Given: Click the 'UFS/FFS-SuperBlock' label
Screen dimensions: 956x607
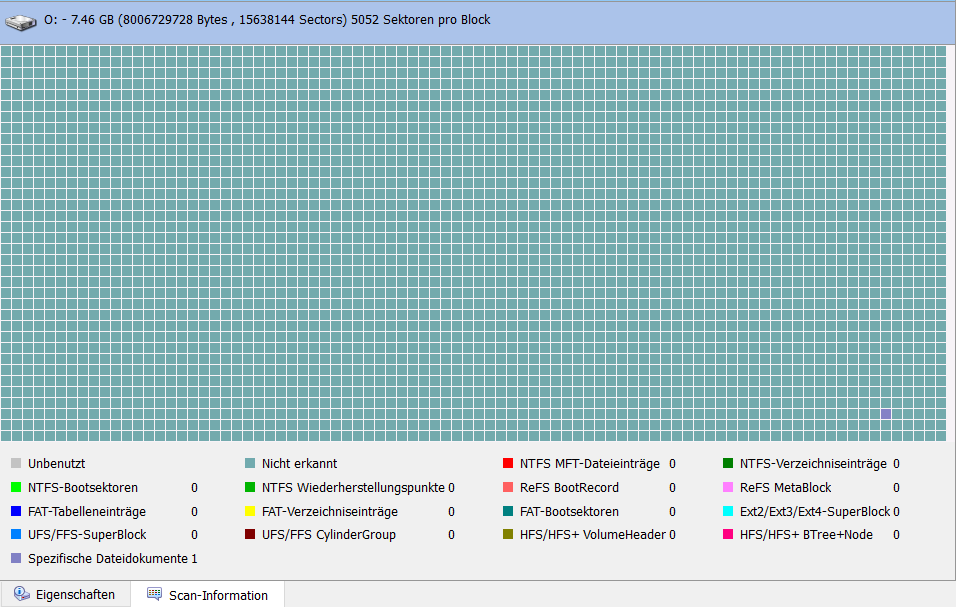Looking at the screenshot, I should 87,534.
